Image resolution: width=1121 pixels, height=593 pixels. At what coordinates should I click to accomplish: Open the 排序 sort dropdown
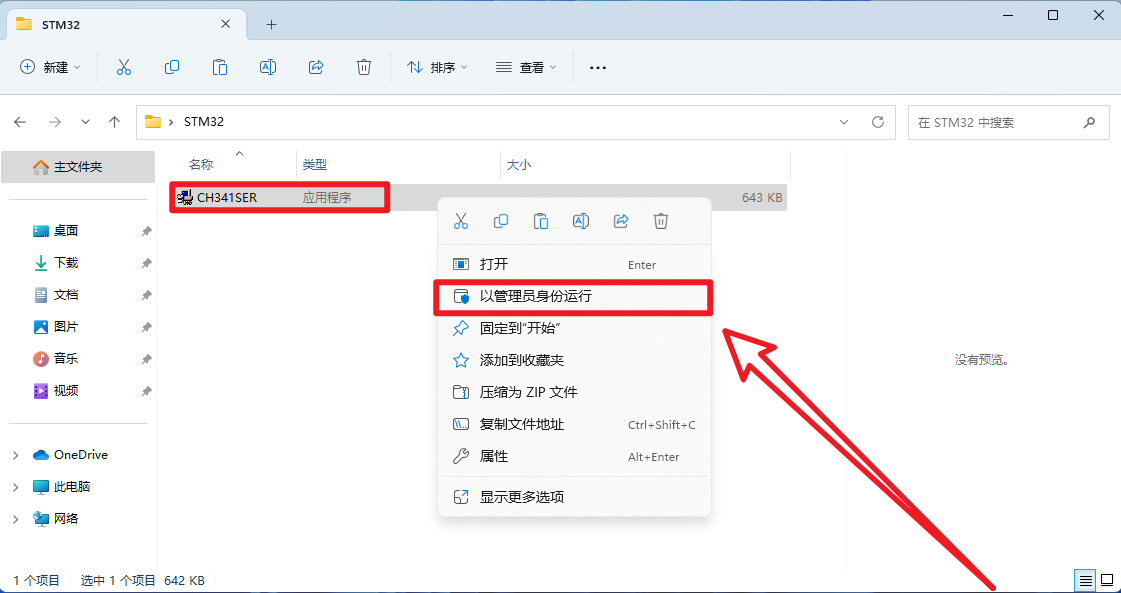click(437, 67)
